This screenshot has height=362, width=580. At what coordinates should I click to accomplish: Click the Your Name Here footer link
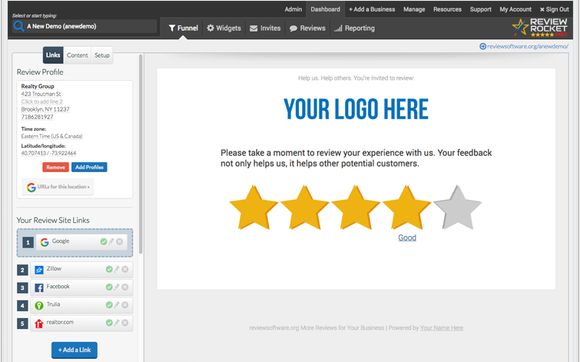click(441, 328)
